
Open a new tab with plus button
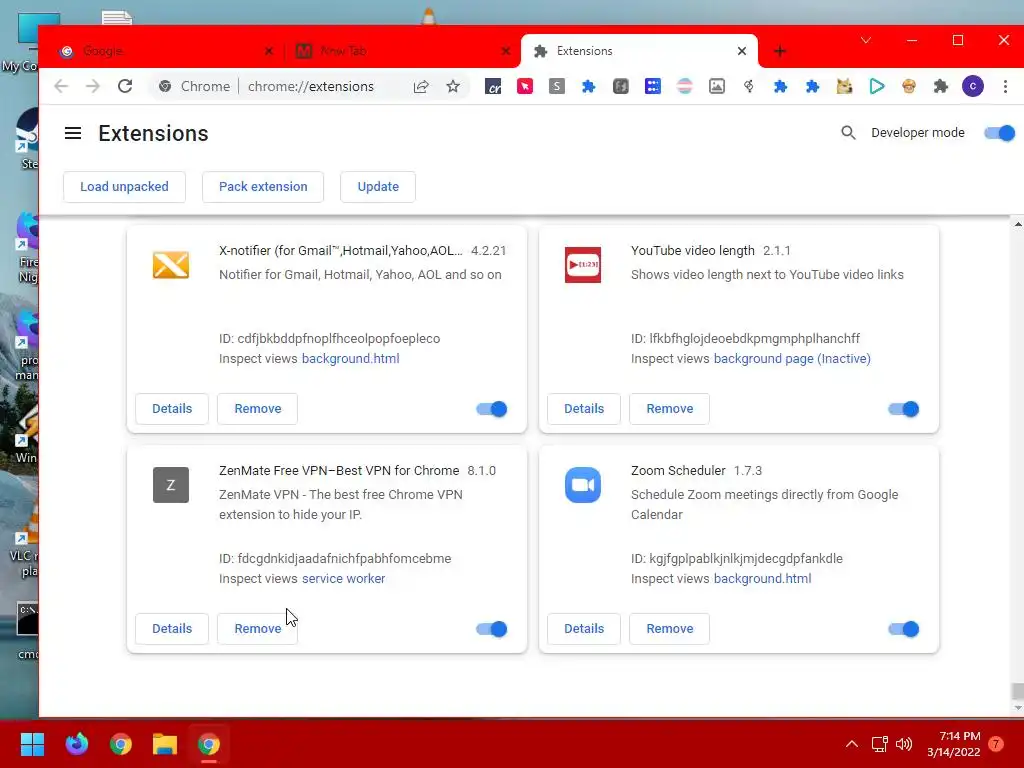[780, 51]
